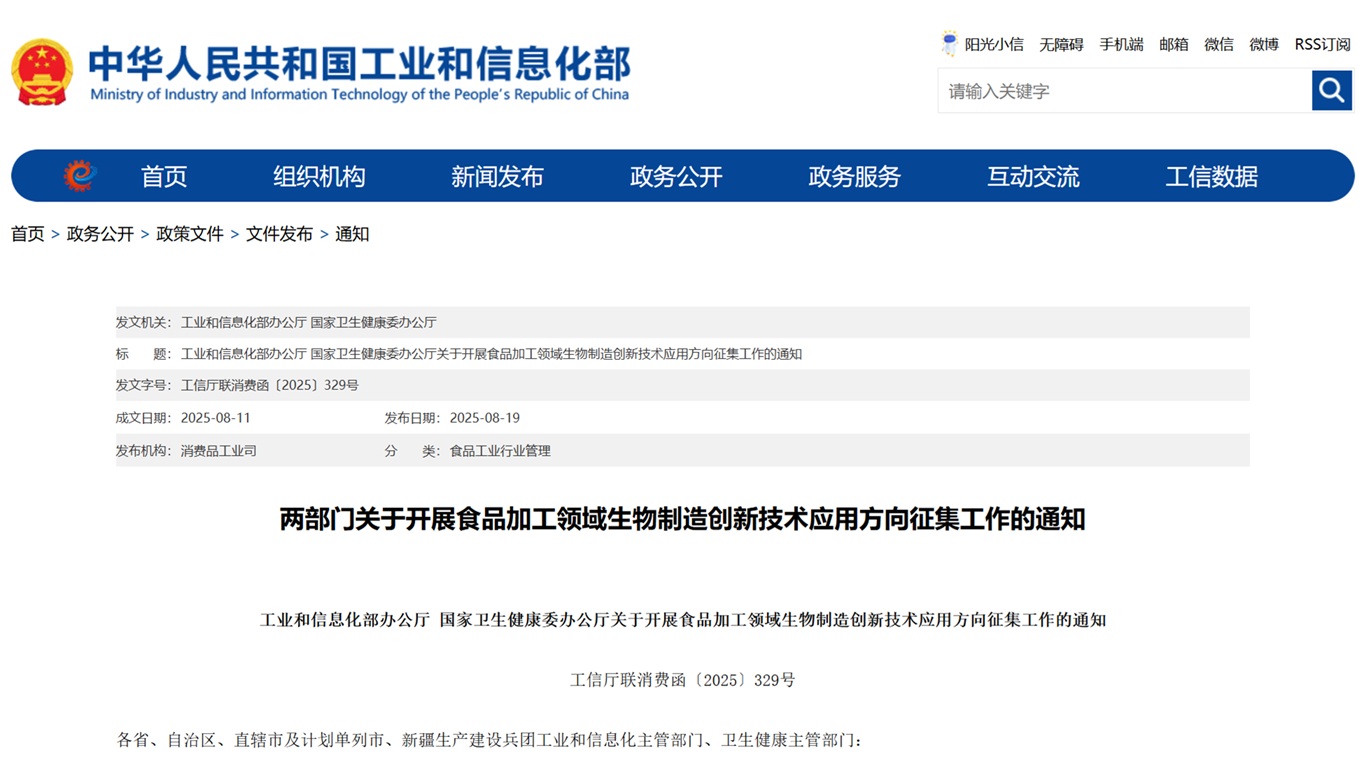This screenshot has width=1359, height=764.
Task: Click 政策文件 in the breadcrumb
Action: click(190, 234)
